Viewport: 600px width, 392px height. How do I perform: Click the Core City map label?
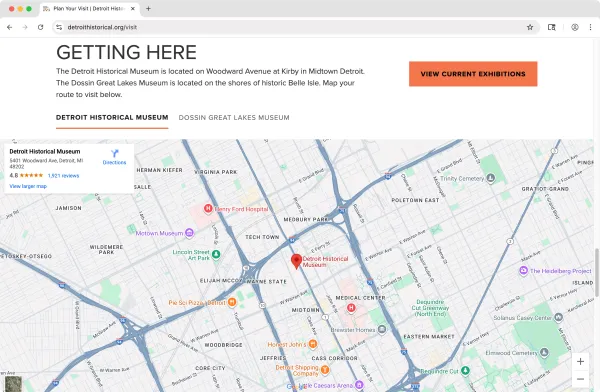[x=210, y=368]
